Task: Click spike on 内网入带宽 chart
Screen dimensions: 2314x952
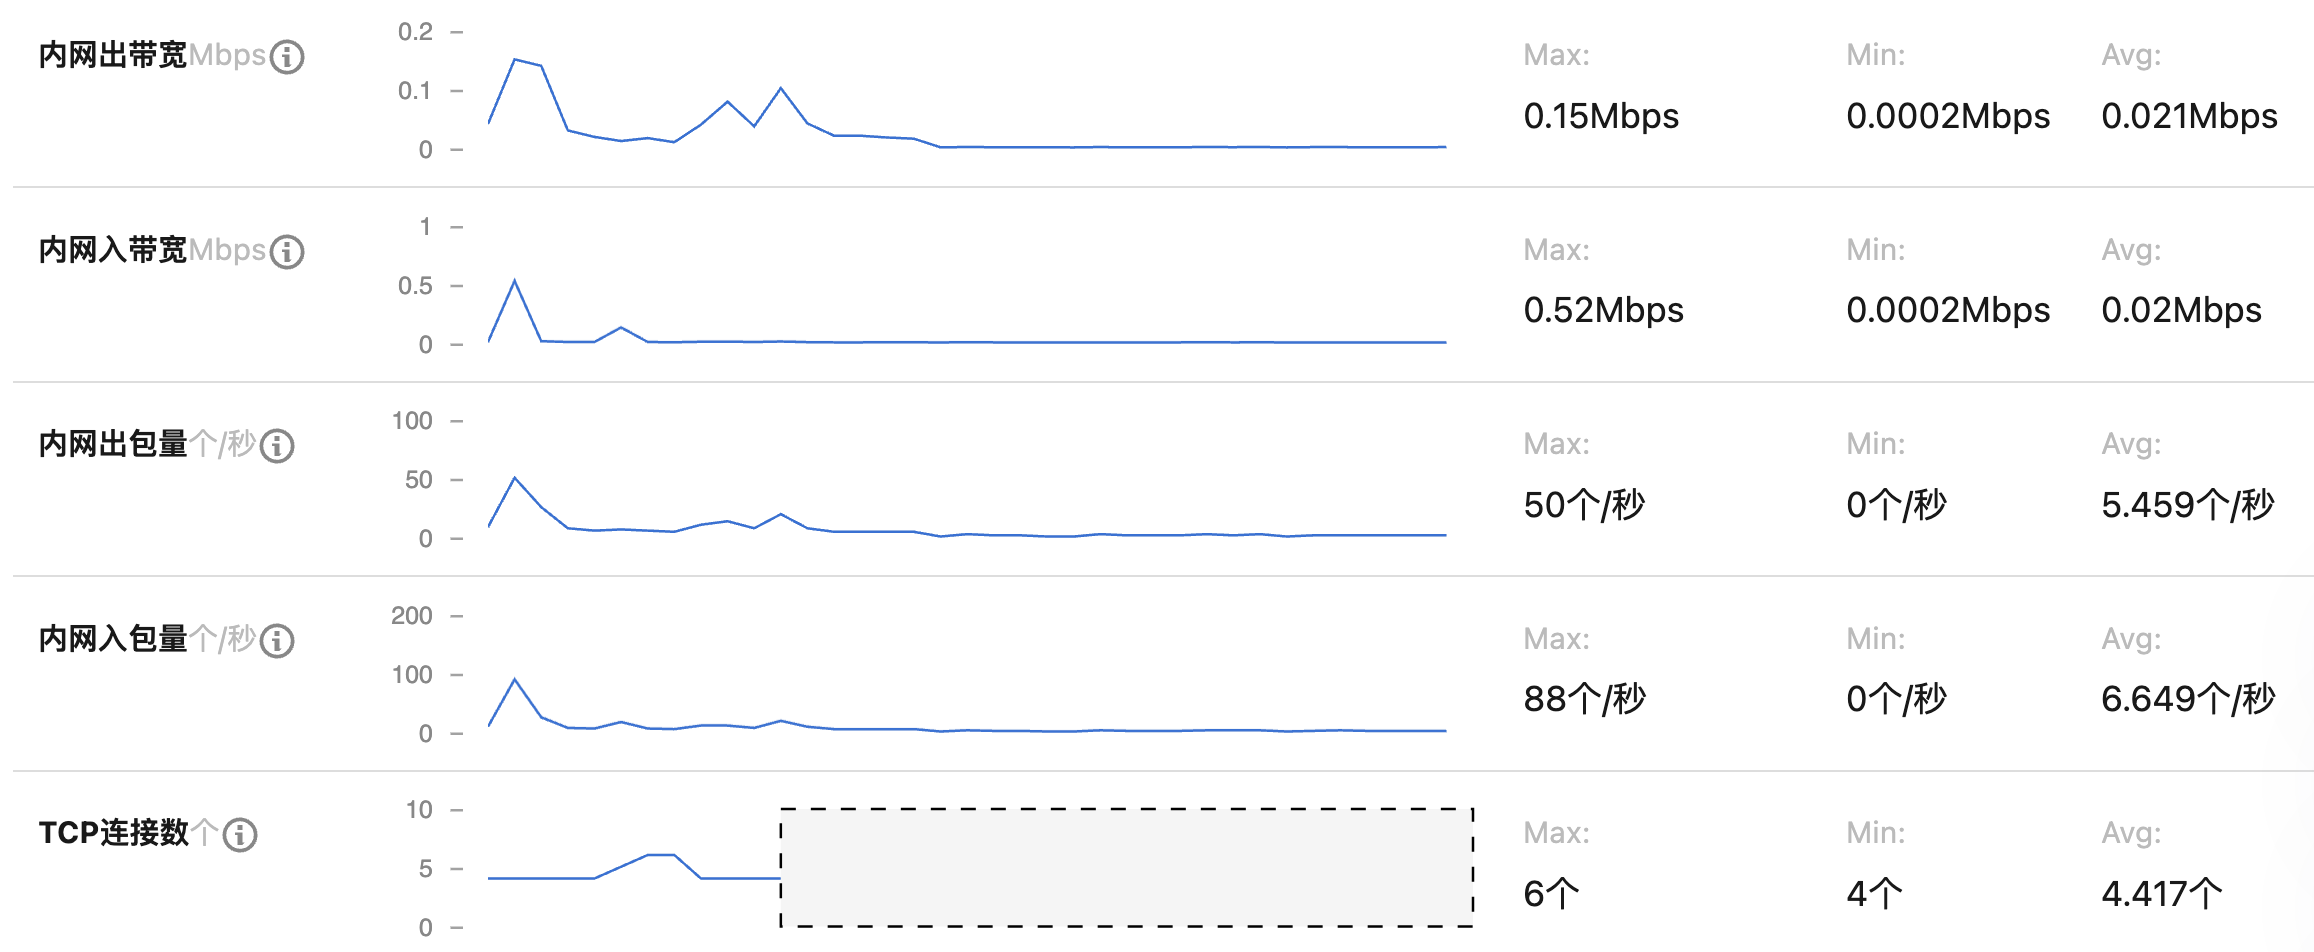Action: [x=515, y=281]
